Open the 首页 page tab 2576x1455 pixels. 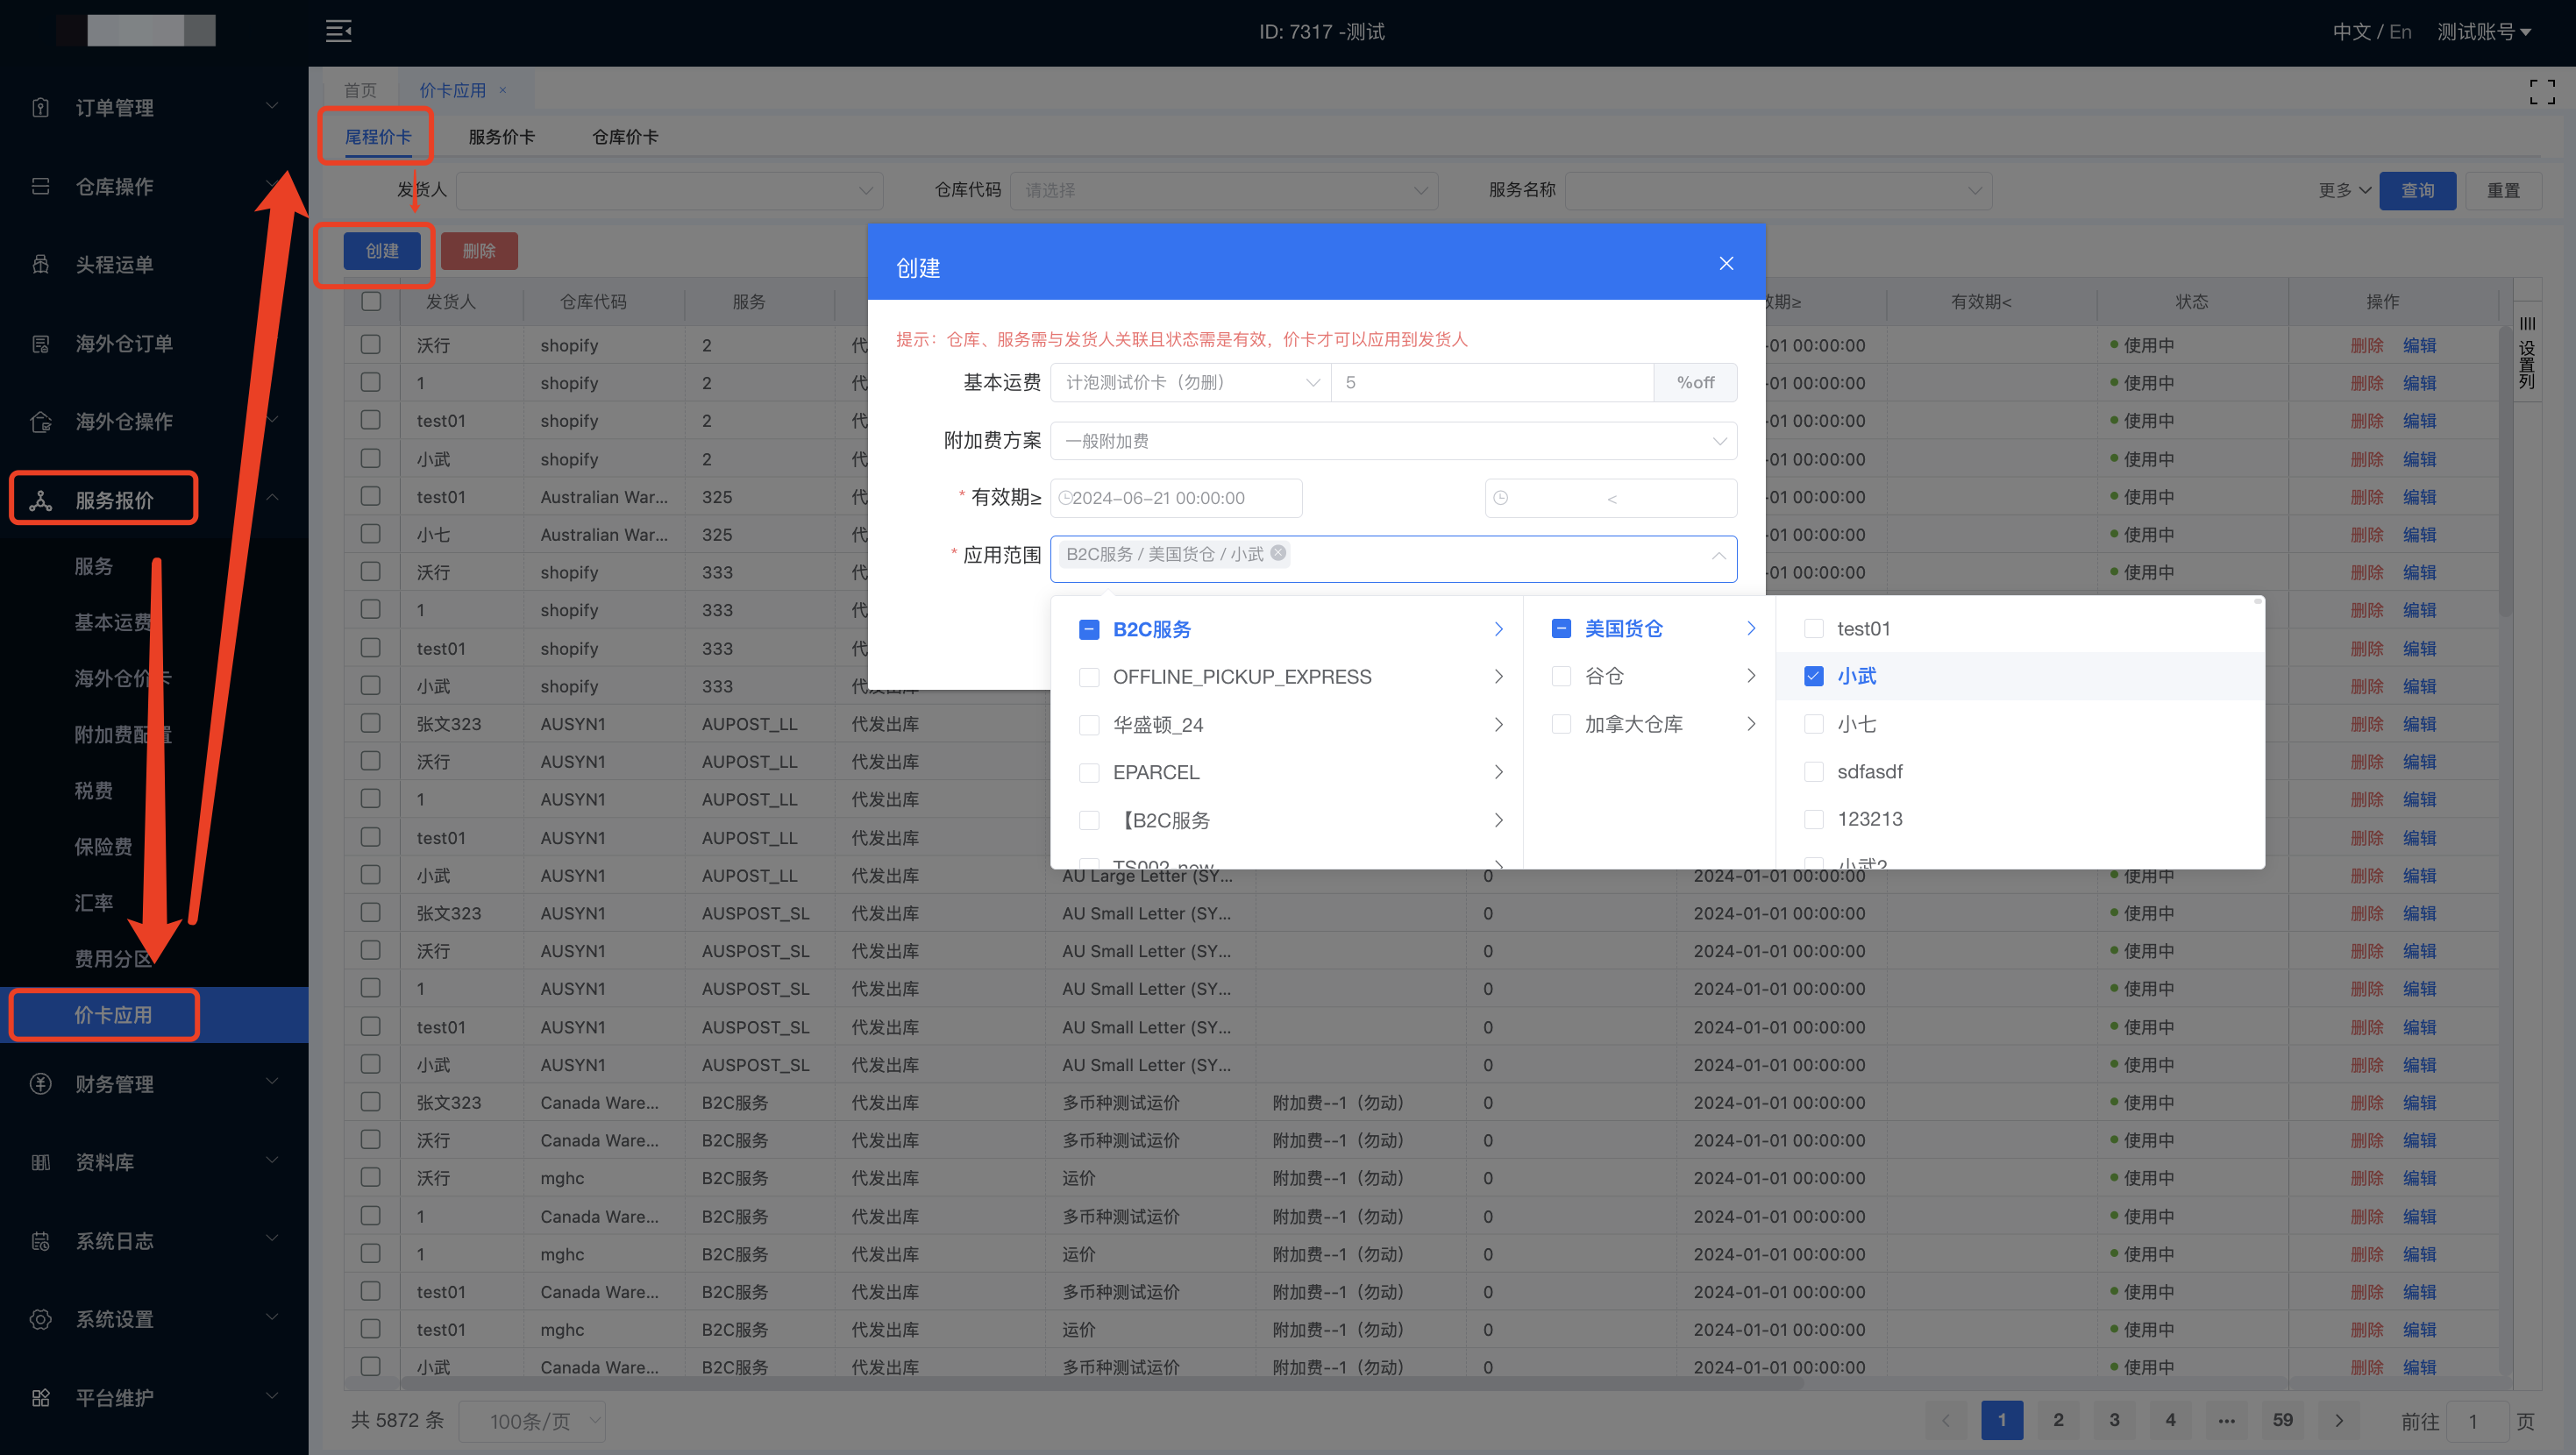[x=360, y=90]
